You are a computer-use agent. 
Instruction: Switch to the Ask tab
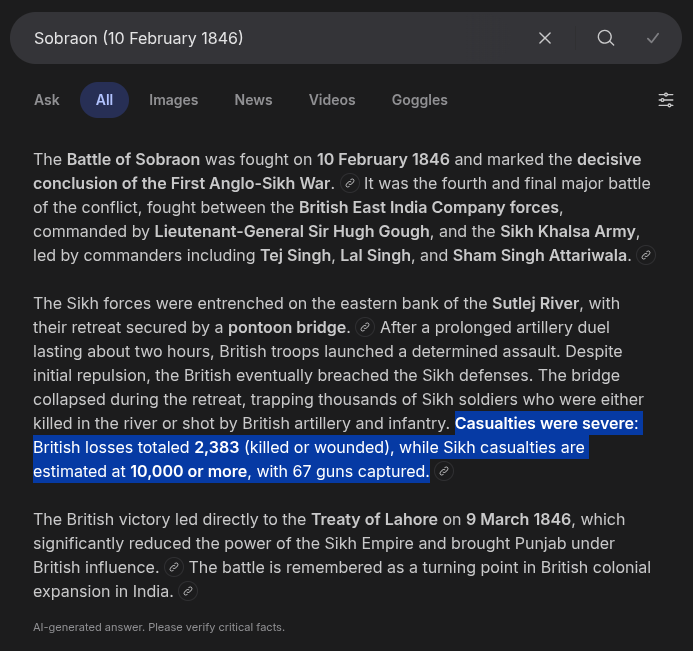47,100
